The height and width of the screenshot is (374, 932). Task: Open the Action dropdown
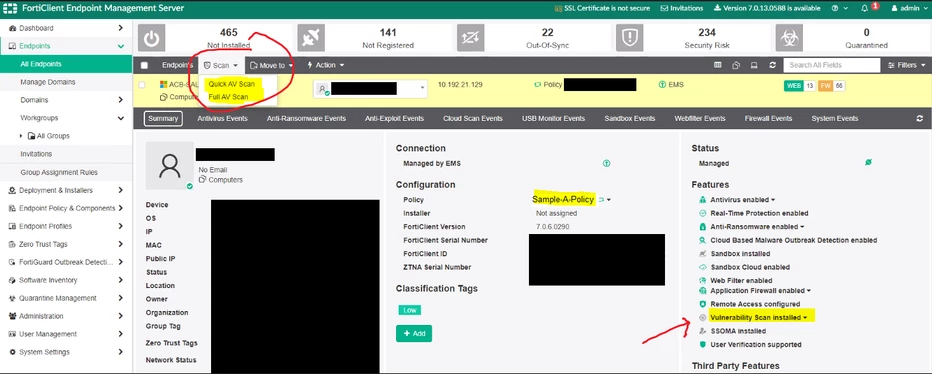click(x=325, y=65)
